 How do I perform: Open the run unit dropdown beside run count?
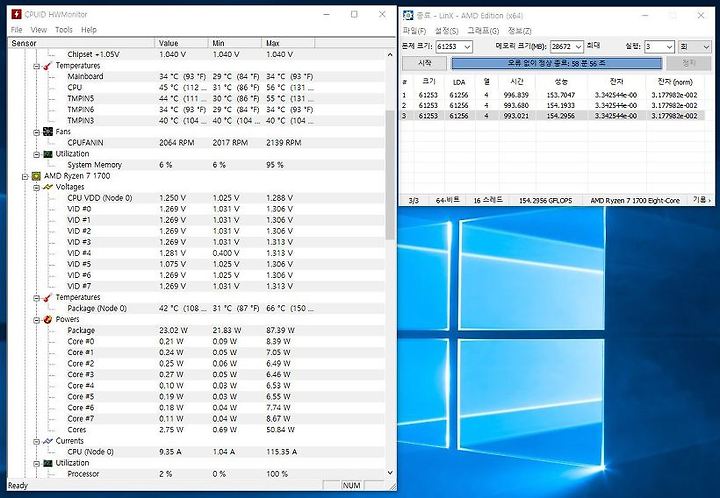coord(706,47)
